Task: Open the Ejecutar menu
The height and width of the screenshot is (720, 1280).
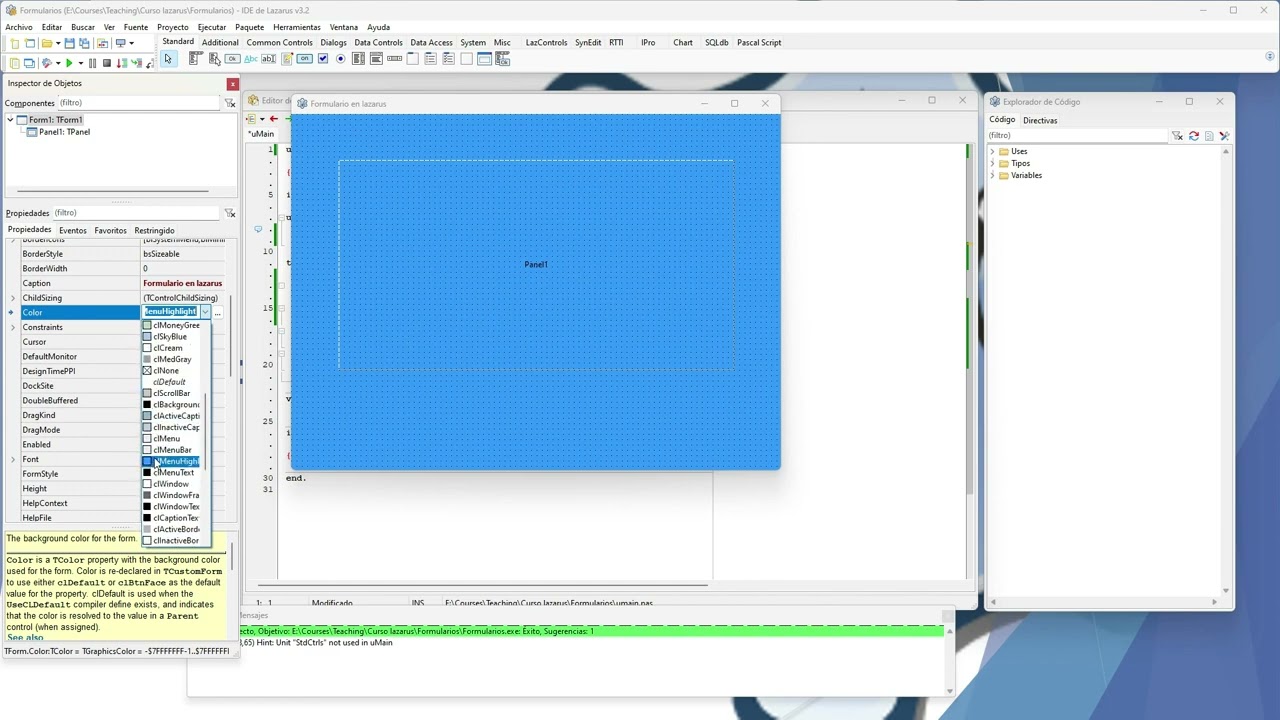Action: [211, 27]
